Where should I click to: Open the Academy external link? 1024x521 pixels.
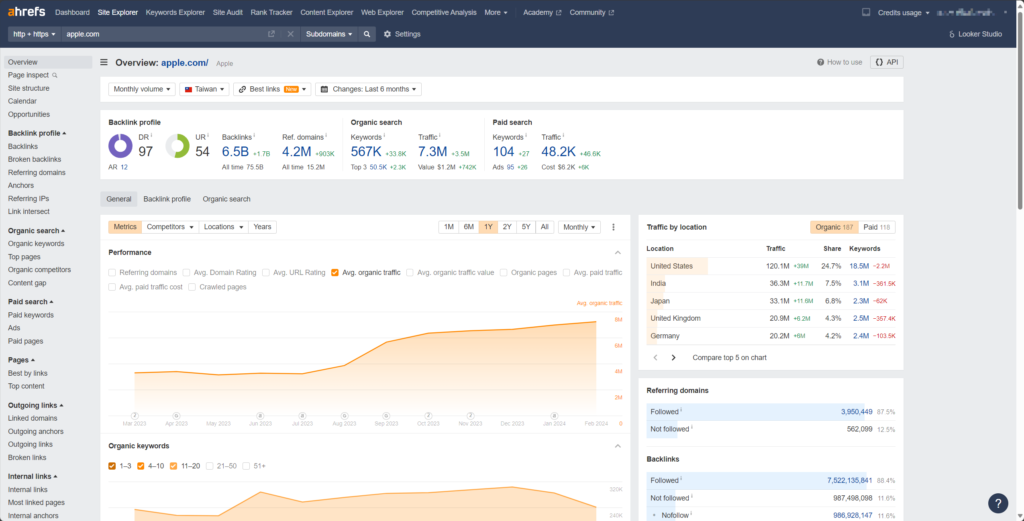coord(542,12)
